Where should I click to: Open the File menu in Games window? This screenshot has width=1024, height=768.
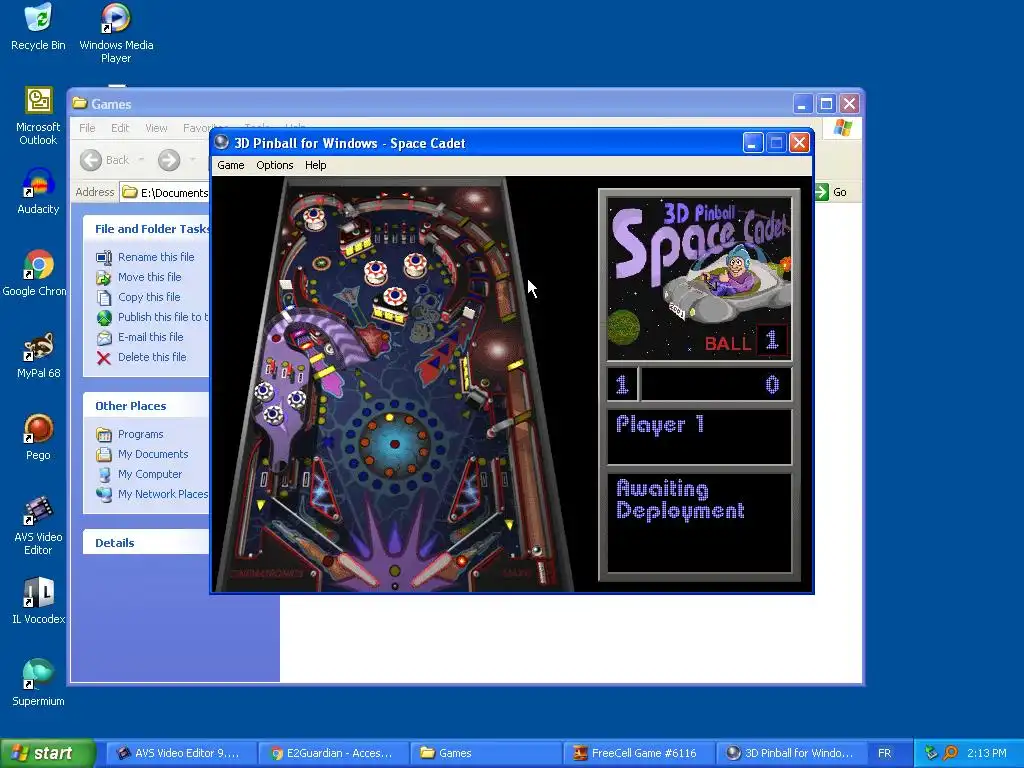[87, 128]
